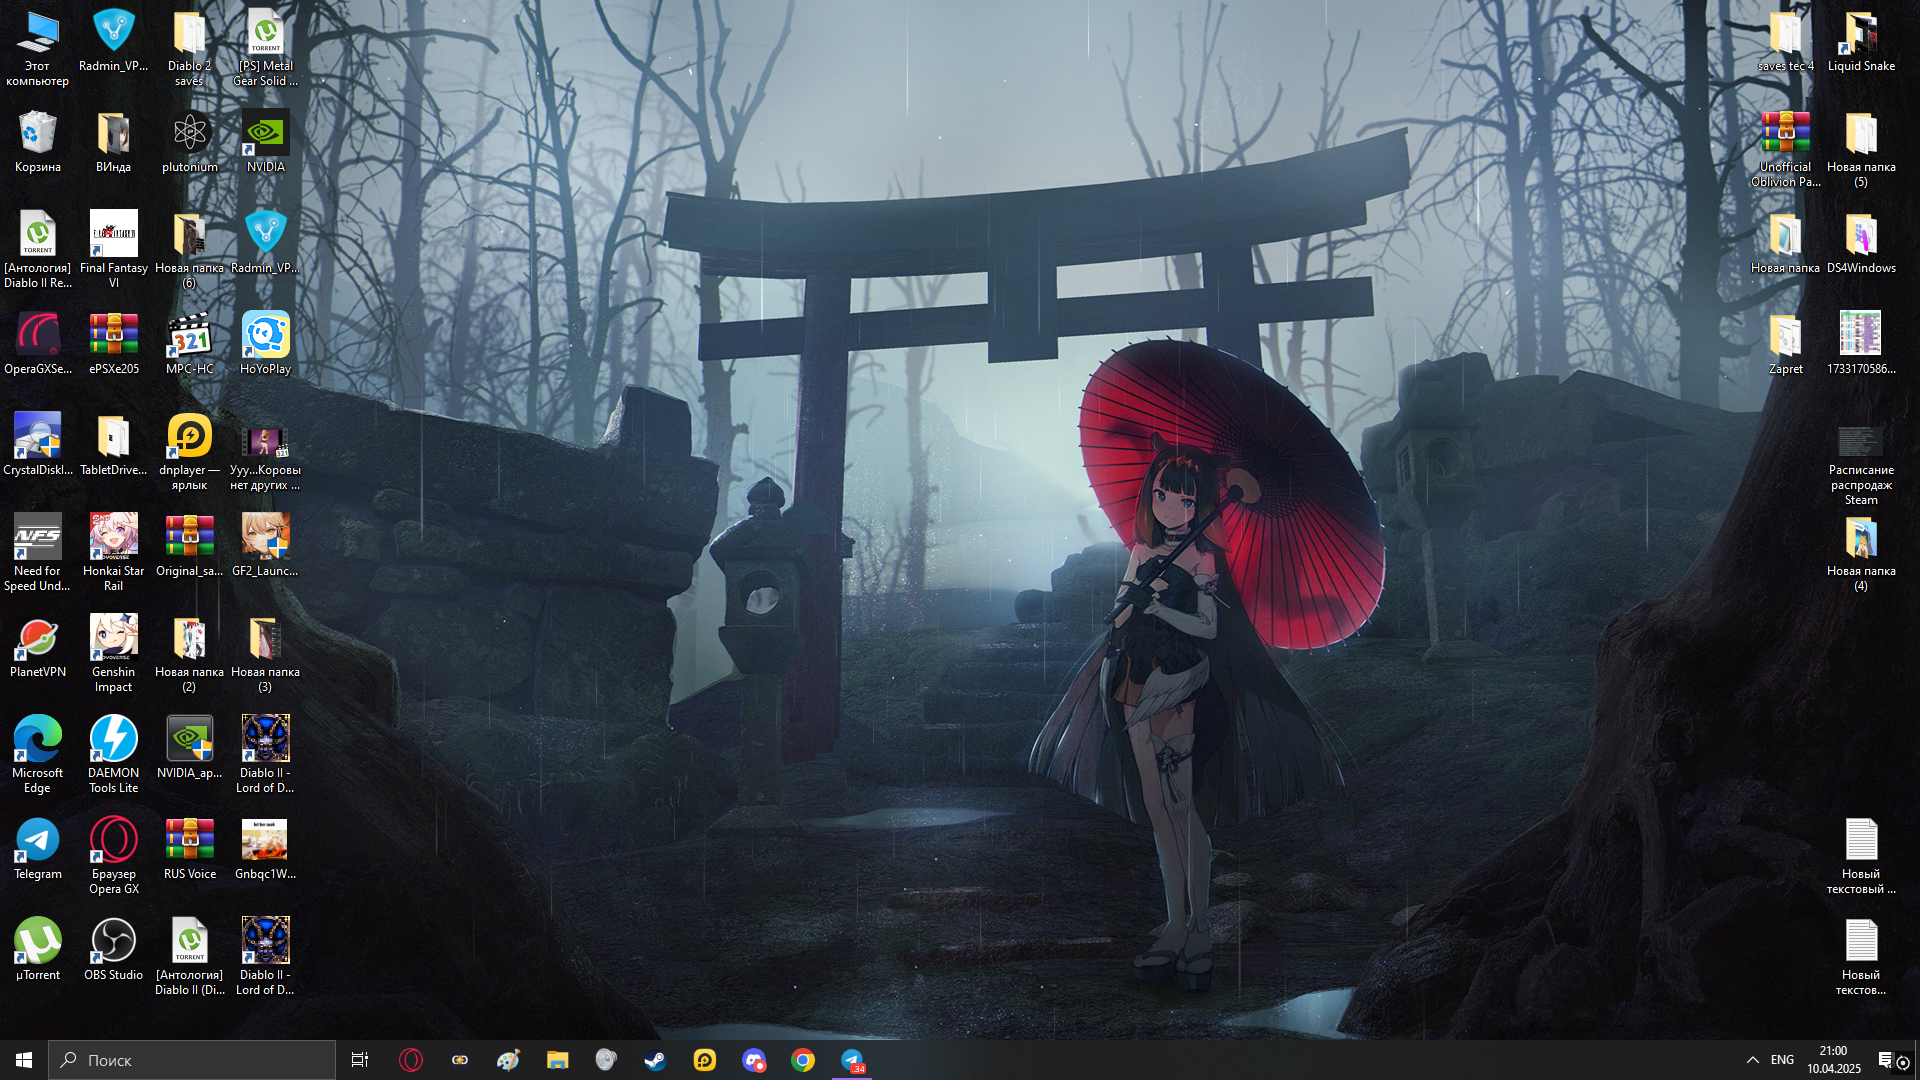Open Opera GX from the taskbar
1920x1080 pixels.
410,1060
